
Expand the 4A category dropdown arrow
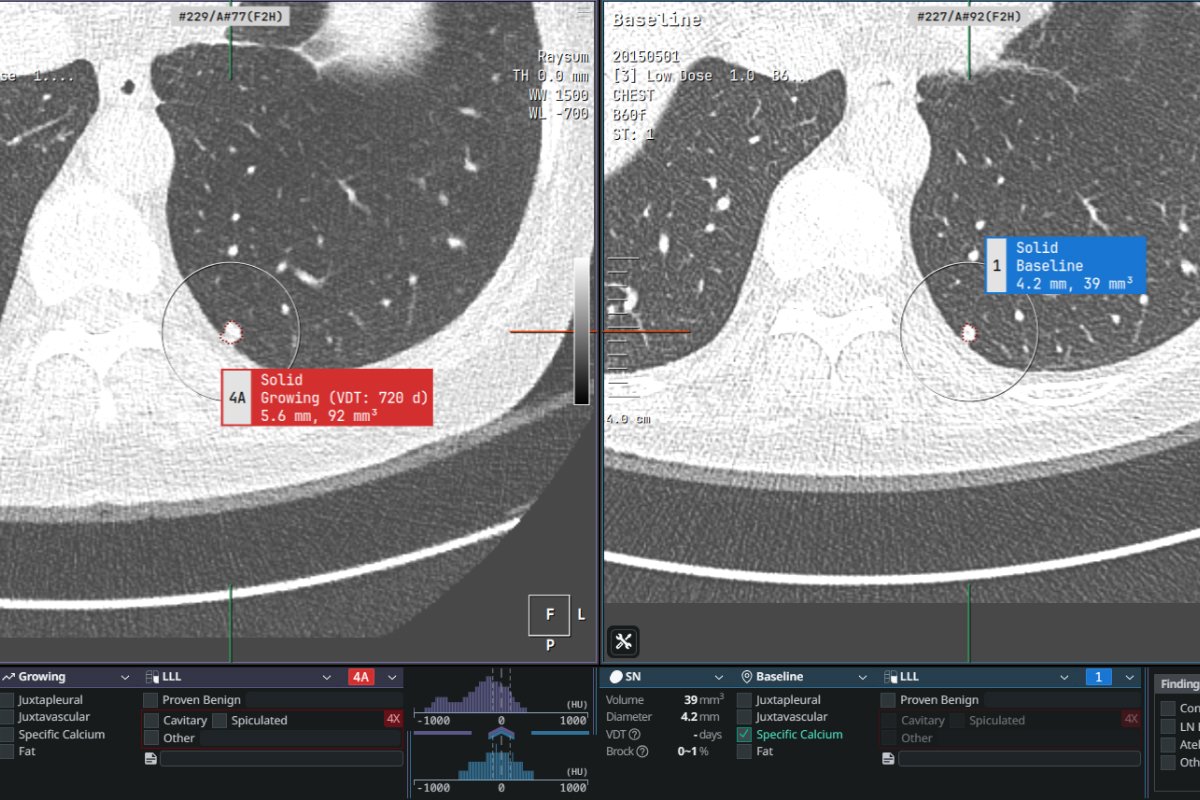point(393,677)
